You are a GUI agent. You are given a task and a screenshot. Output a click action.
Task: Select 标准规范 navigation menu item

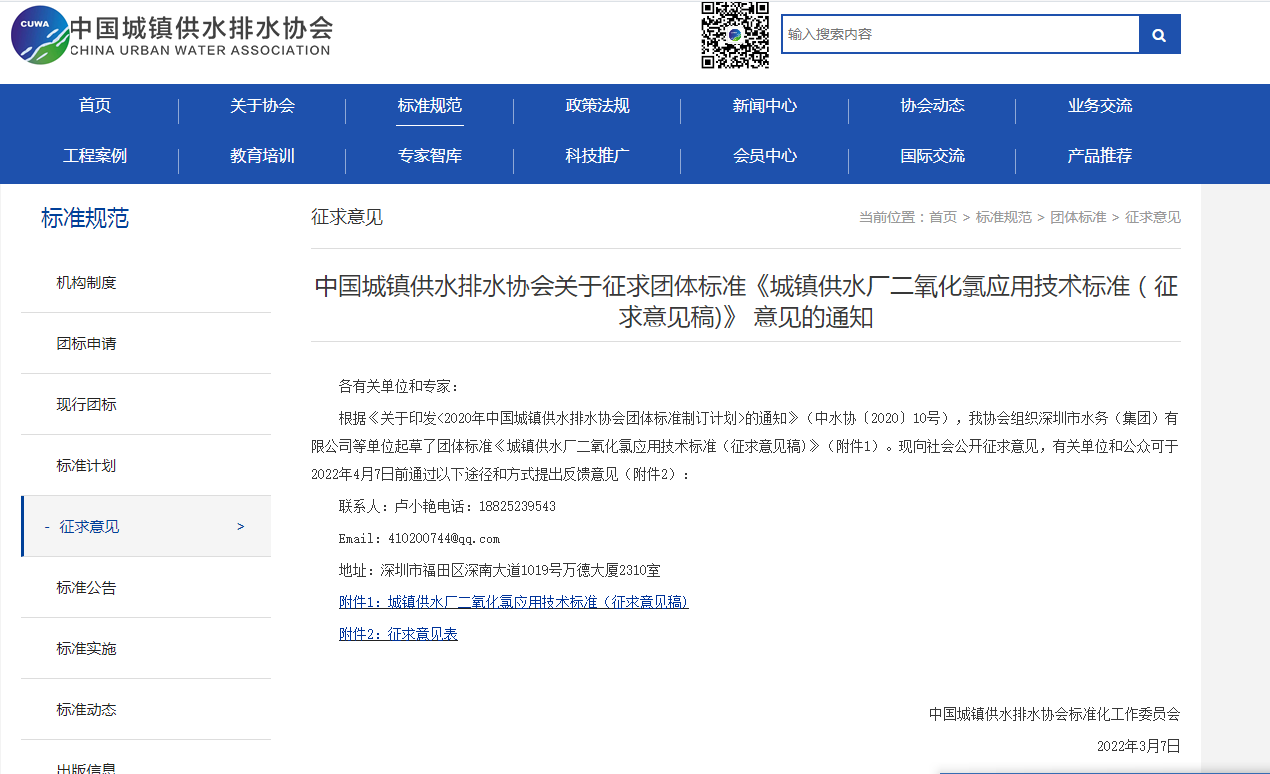(x=430, y=106)
